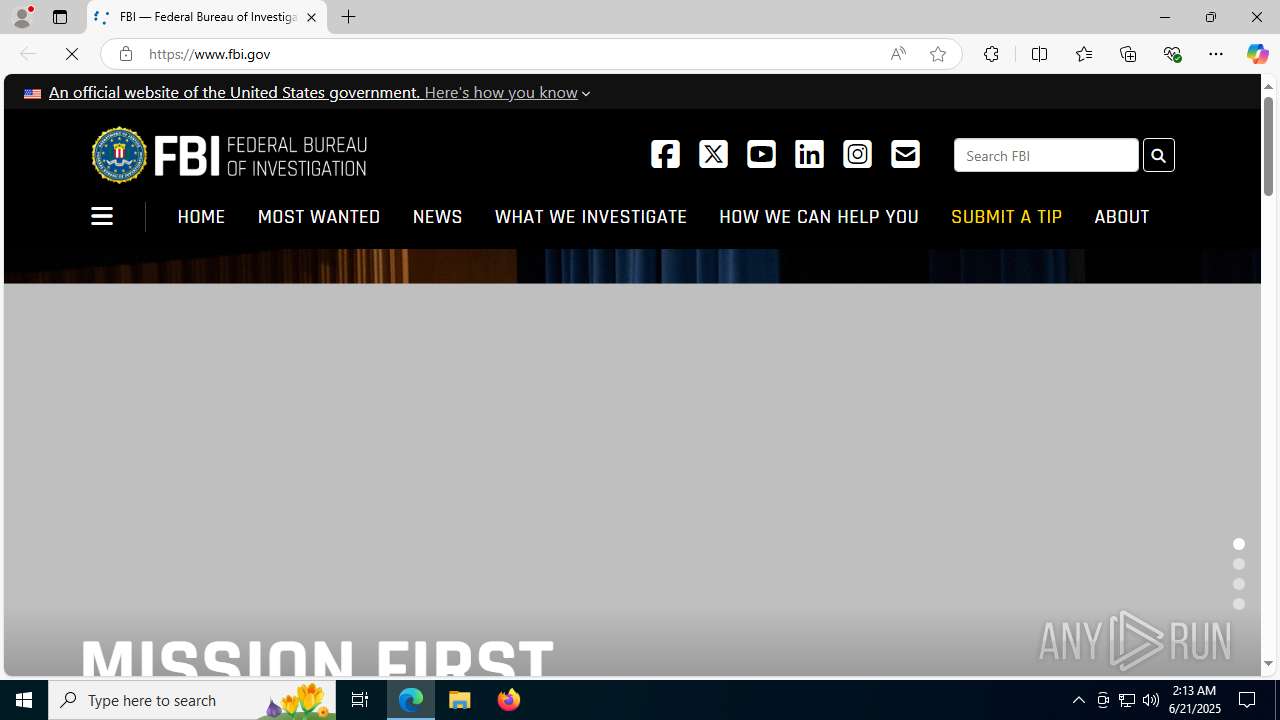This screenshot has width=1280, height=720.
Task: Open HOW WE CAN HELP YOU menu
Action: (x=819, y=217)
